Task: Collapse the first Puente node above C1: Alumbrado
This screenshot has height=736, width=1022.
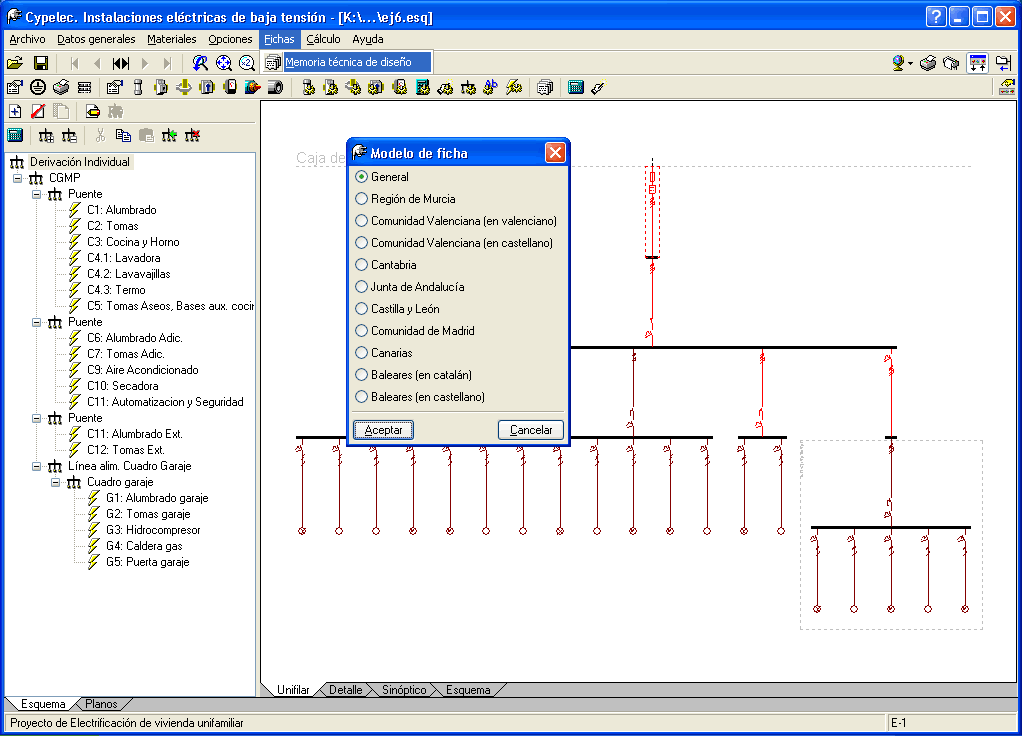Action: pos(36,194)
